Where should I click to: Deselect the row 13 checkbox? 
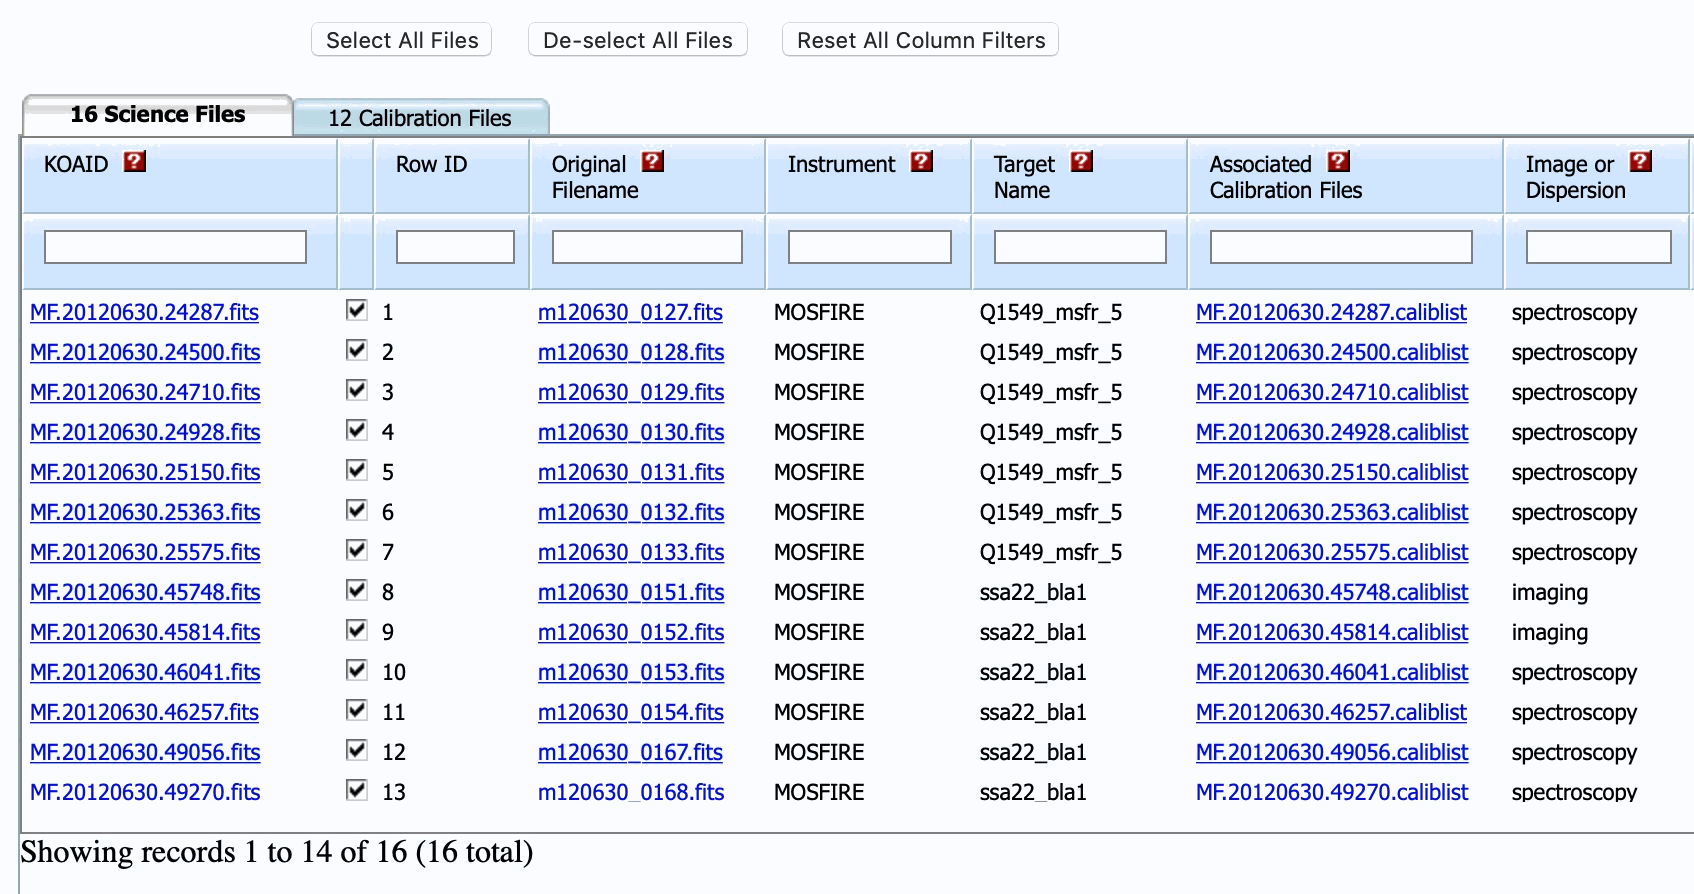coord(356,790)
